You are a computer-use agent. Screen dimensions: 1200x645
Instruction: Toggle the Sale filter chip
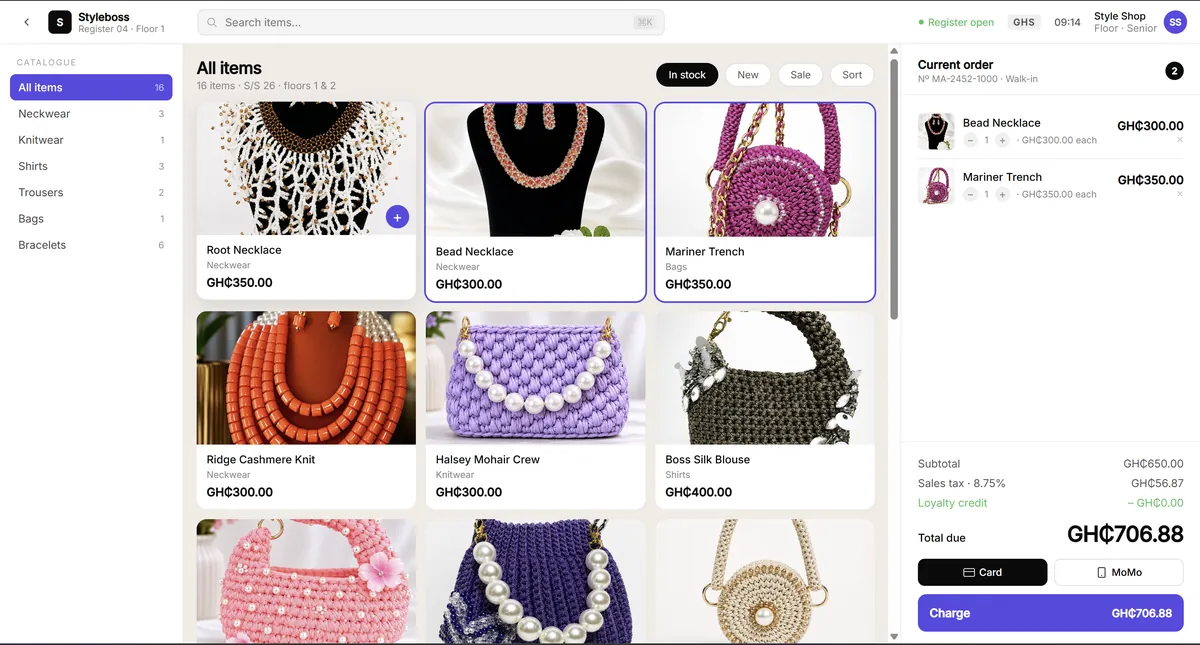(x=800, y=75)
